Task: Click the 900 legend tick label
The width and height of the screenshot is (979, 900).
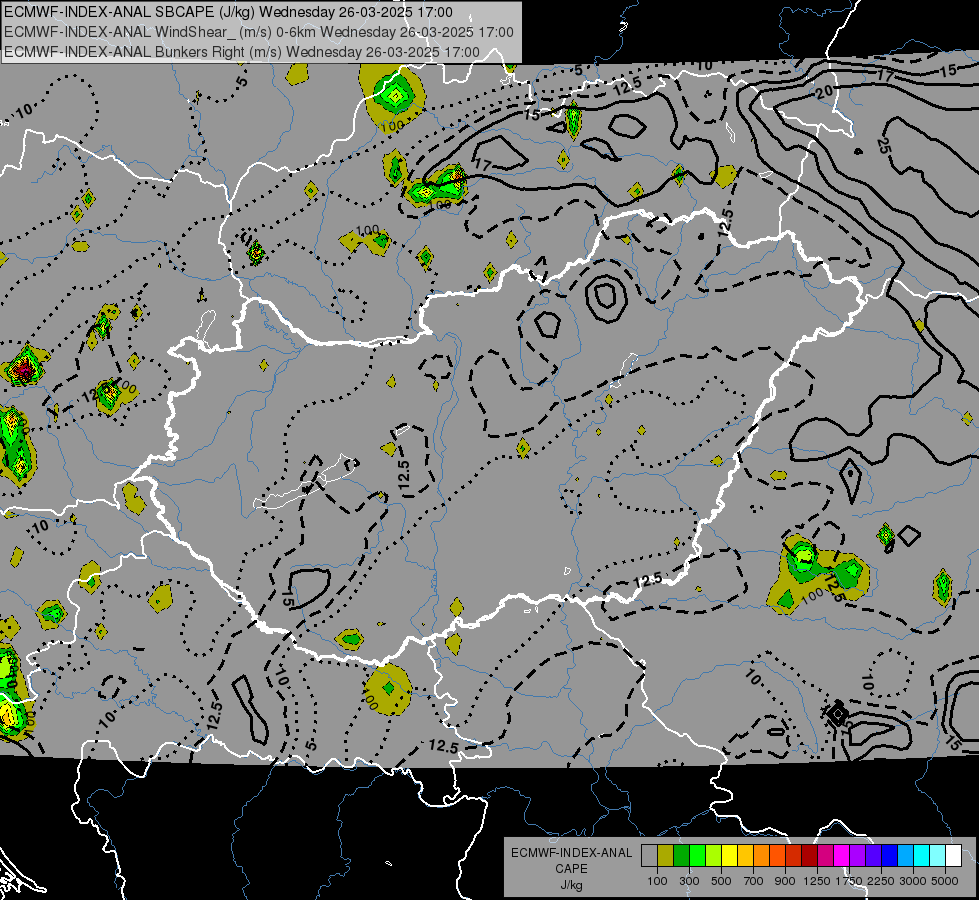Action: click(x=785, y=881)
